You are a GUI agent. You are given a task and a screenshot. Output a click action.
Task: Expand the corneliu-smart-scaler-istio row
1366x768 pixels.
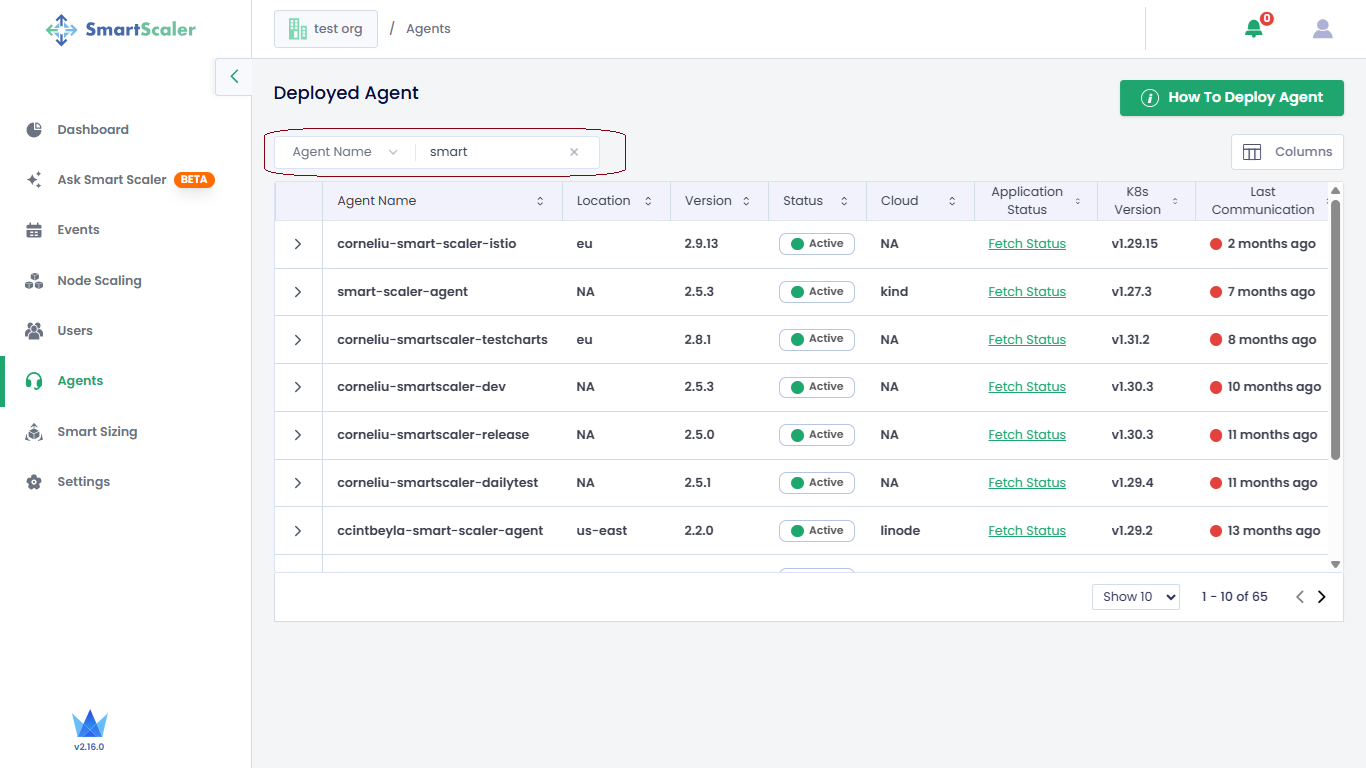click(x=298, y=244)
